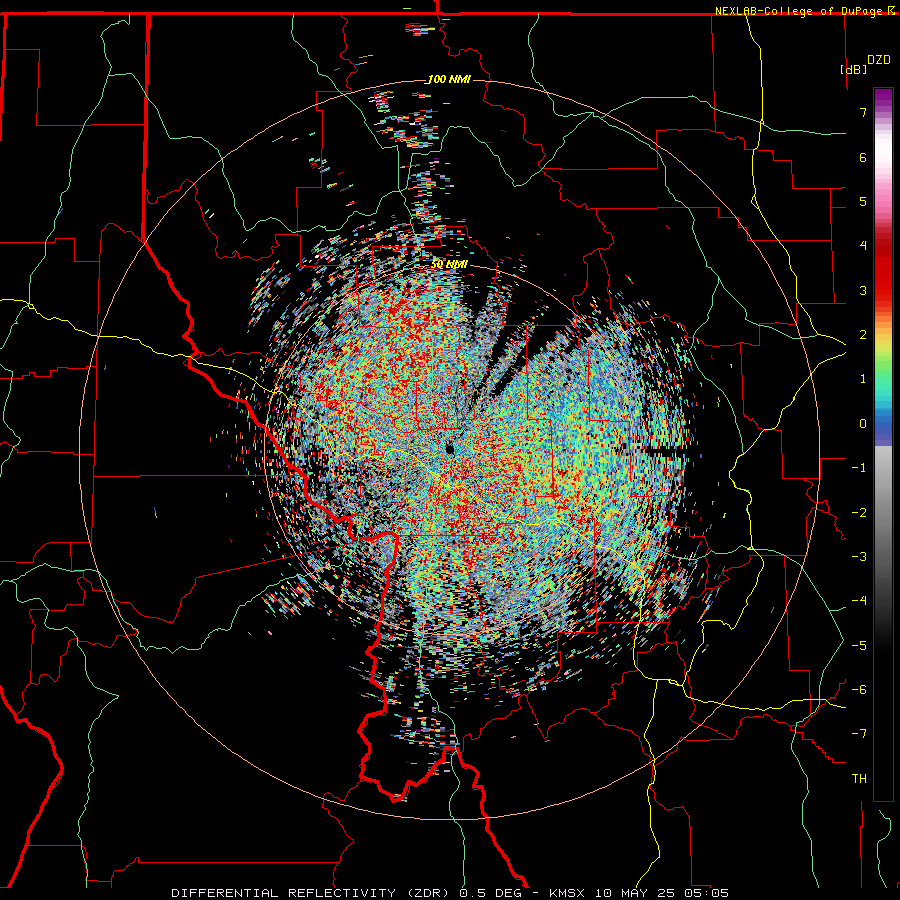
Task: Click the 5 dB scale label
Action: pyautogui.click(x=863, y=201)
